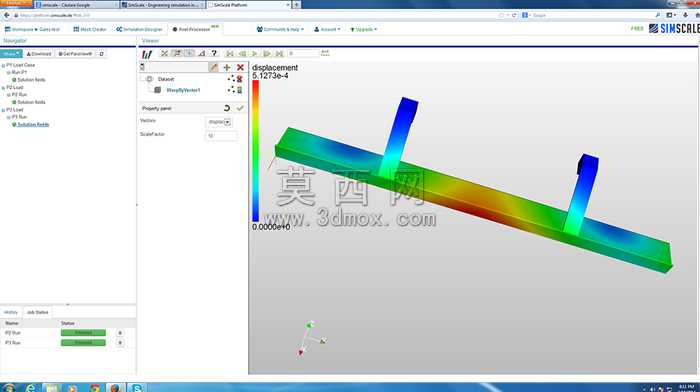
Task: Open the Account dropdown menu
Action: (x=327, y=29)
